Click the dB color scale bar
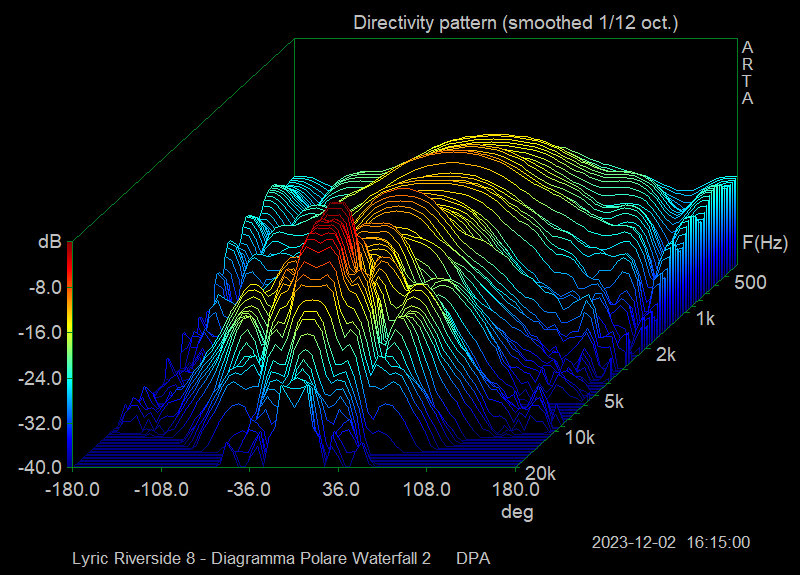Viewport: 800px width, 575px height. (x=70, y=354)
